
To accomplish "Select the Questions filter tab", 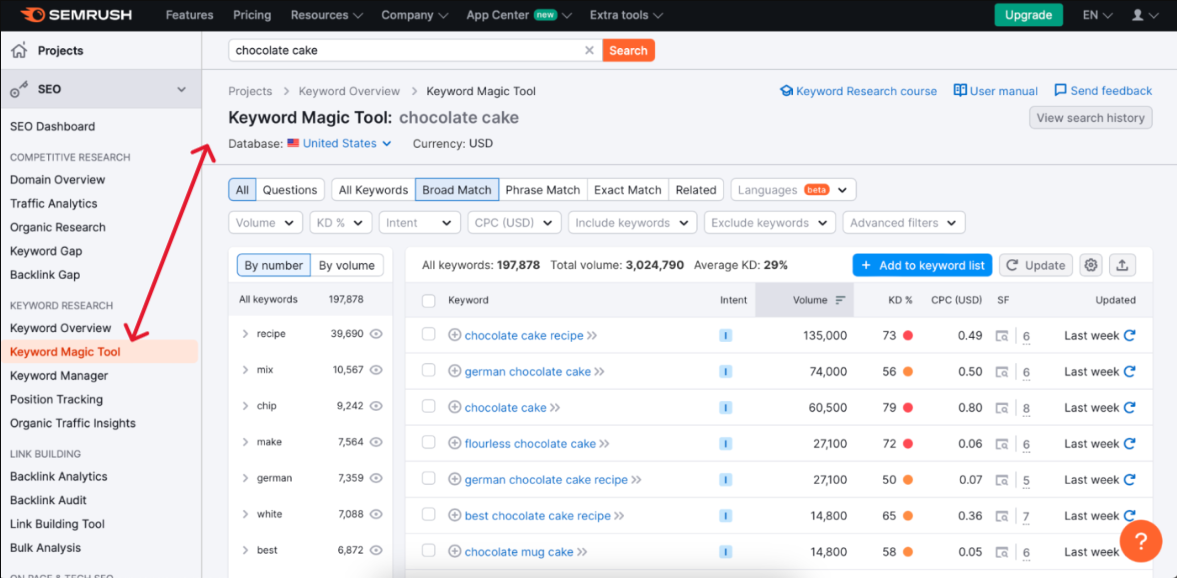I will click(290, 190).
